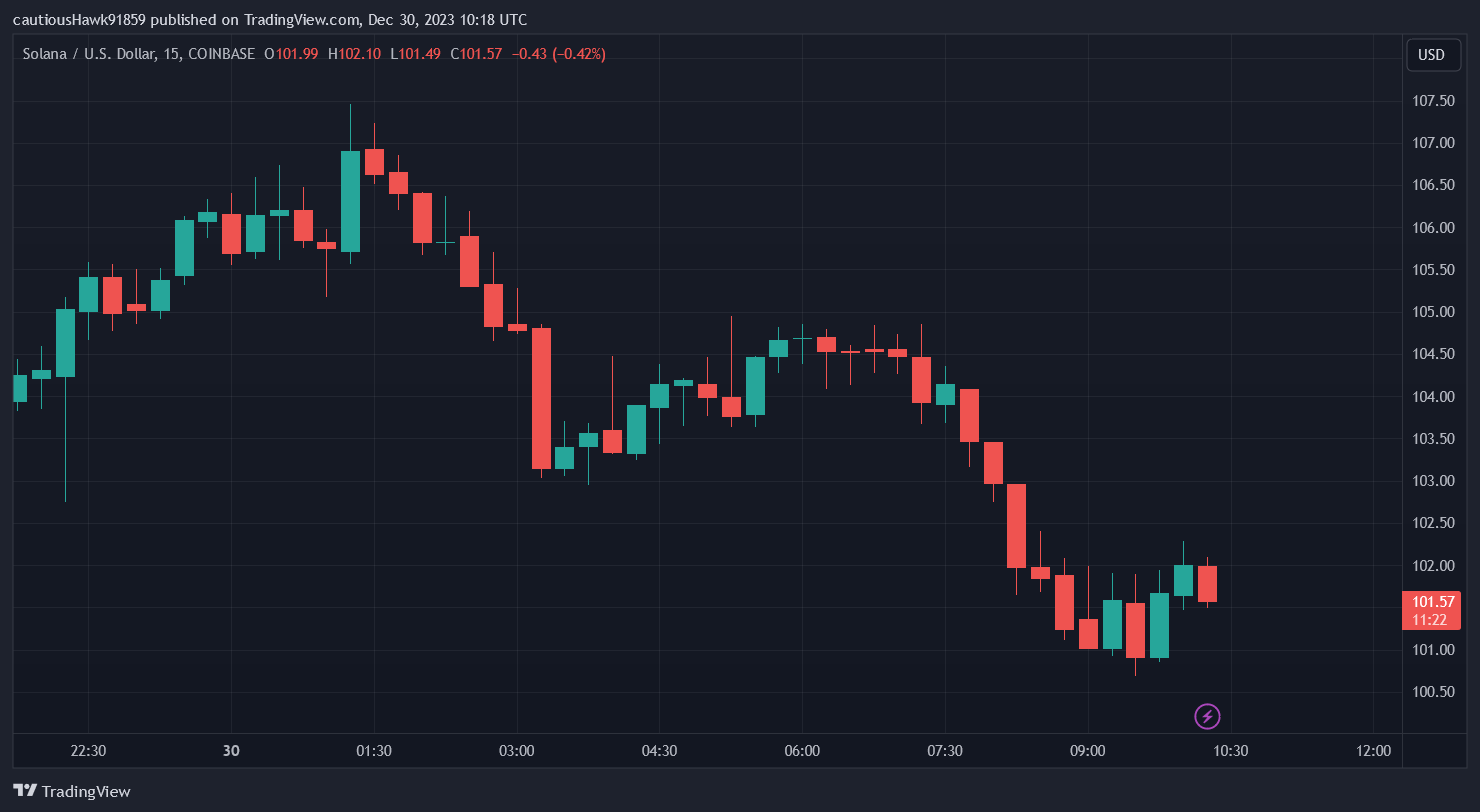
Task: Click the bold 30 date label on time axis
Action: coord(231,751)
